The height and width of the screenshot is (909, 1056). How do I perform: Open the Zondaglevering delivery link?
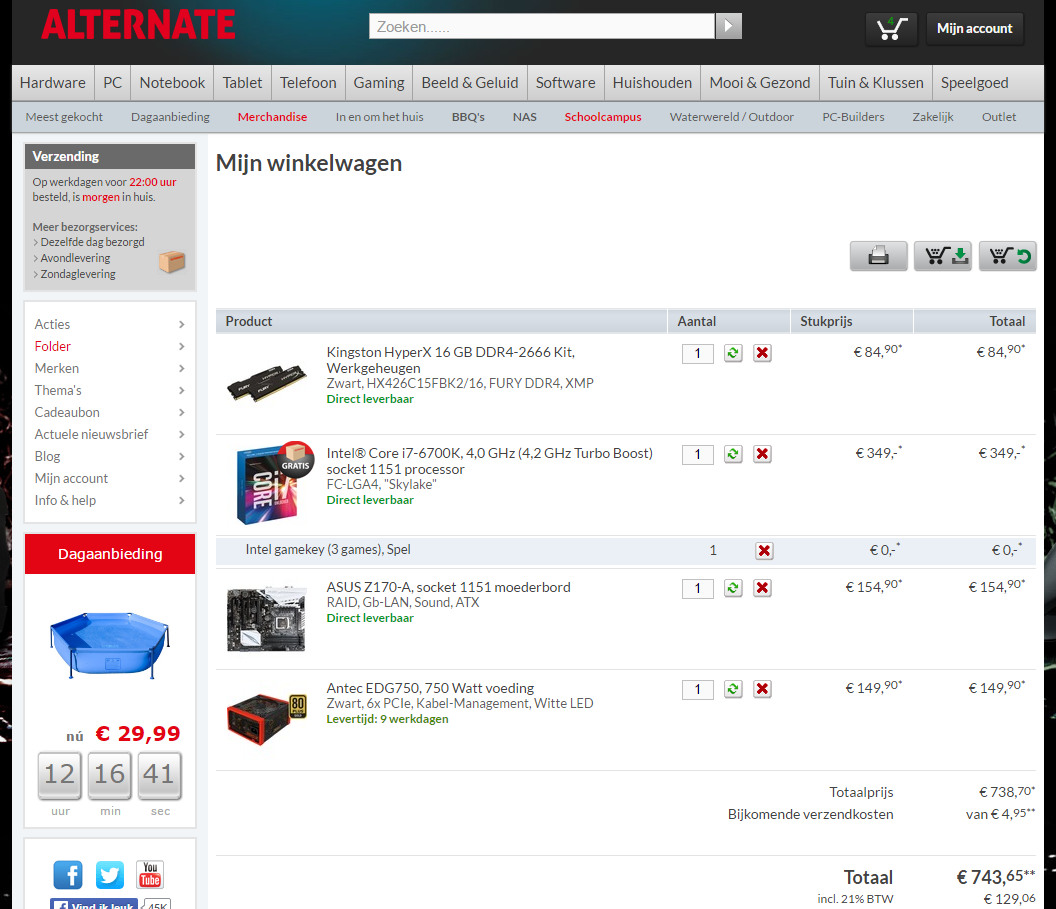(x=77, y=274)
